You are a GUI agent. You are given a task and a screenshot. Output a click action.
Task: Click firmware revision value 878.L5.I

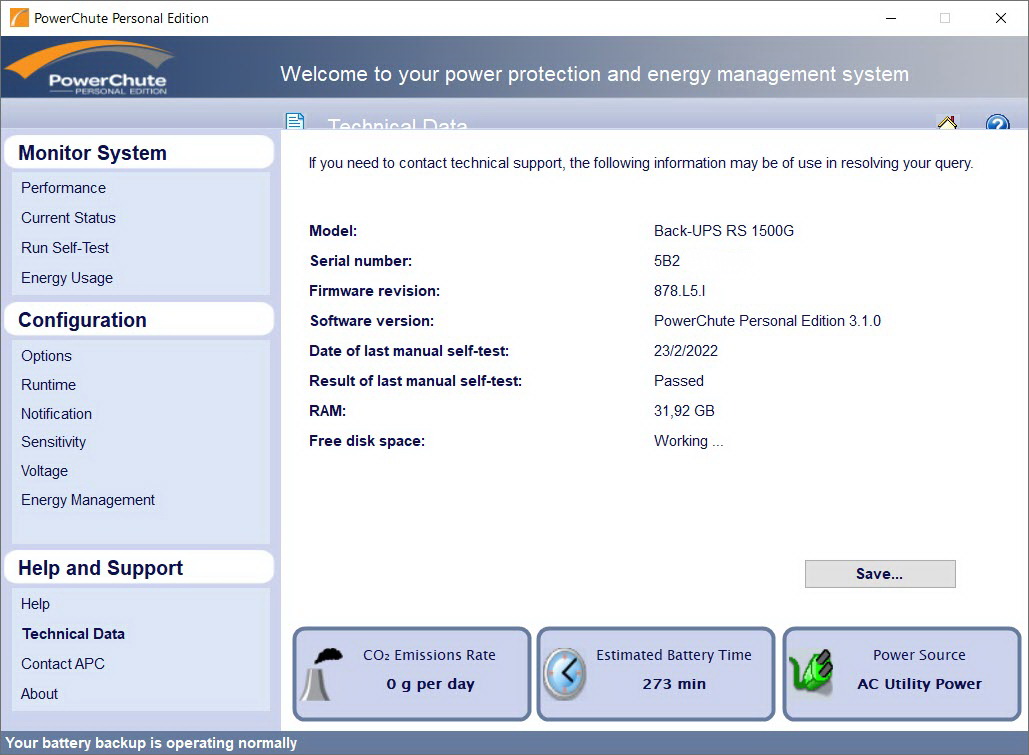(679, 291)
